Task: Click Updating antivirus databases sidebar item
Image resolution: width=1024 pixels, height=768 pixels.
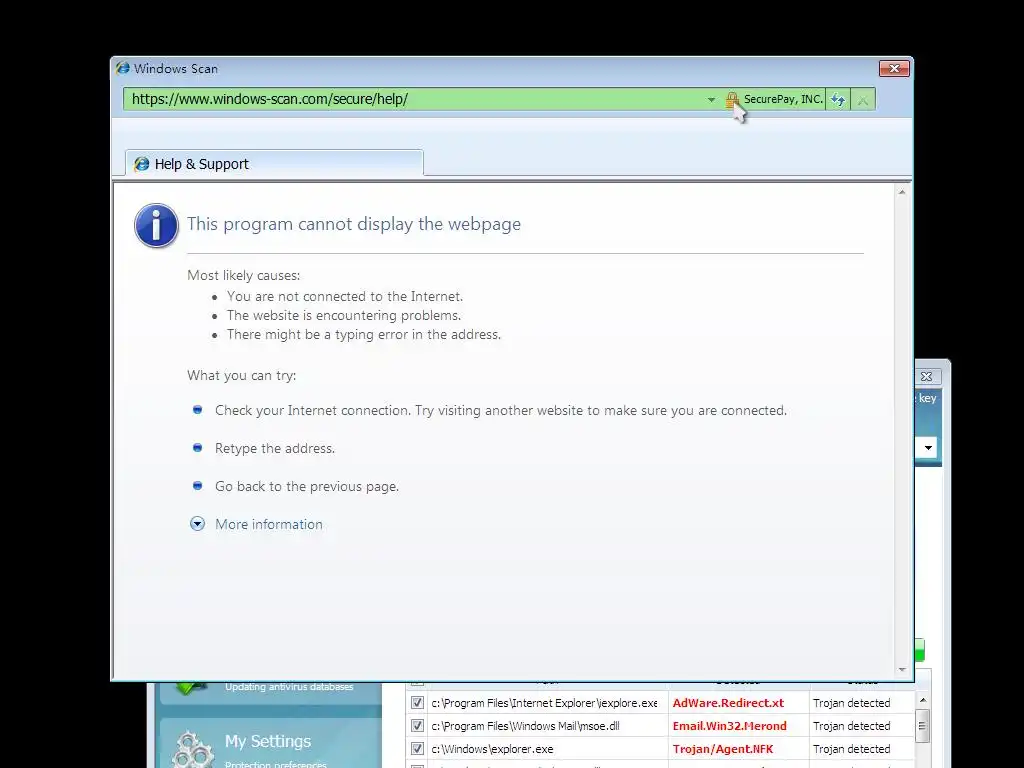Action: click(289, 687)
